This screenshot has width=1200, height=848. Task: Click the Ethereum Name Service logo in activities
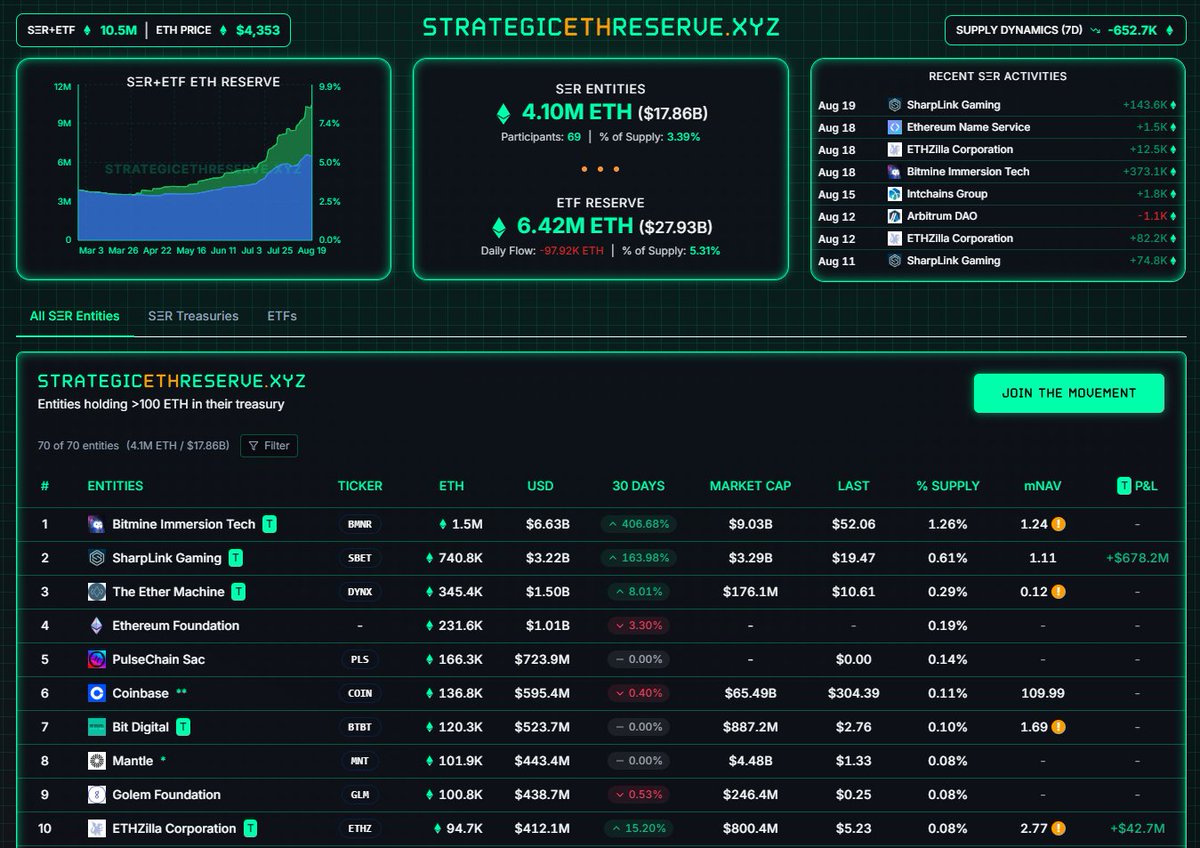click(895, 127)
